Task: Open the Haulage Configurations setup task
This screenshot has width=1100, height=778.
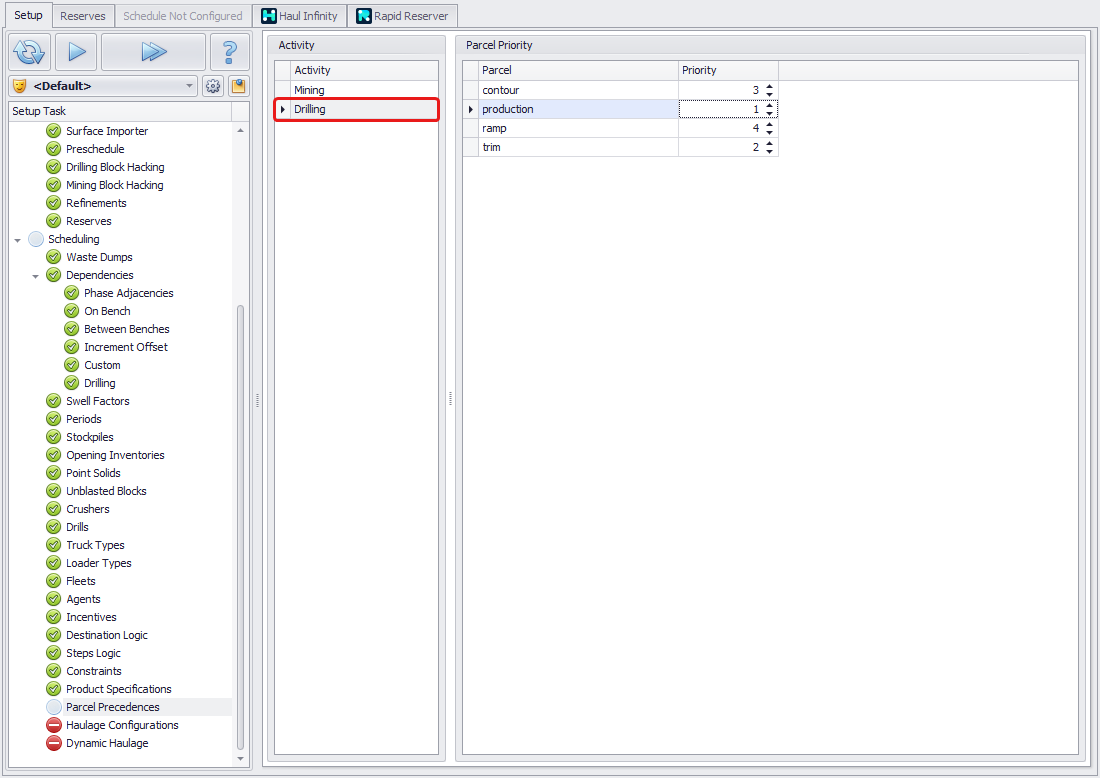Action: tap(122, 725)
